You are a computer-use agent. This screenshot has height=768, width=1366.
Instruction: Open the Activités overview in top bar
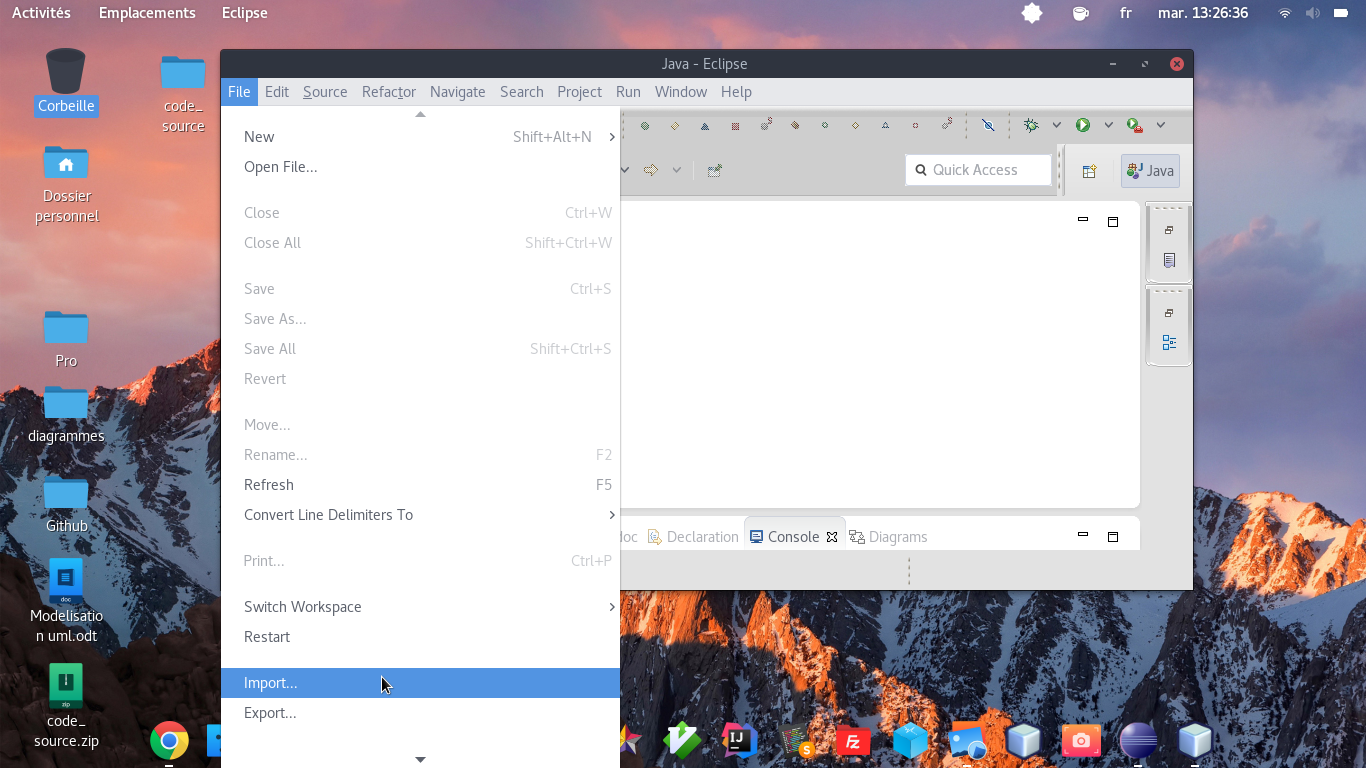(x=41, y=13)
